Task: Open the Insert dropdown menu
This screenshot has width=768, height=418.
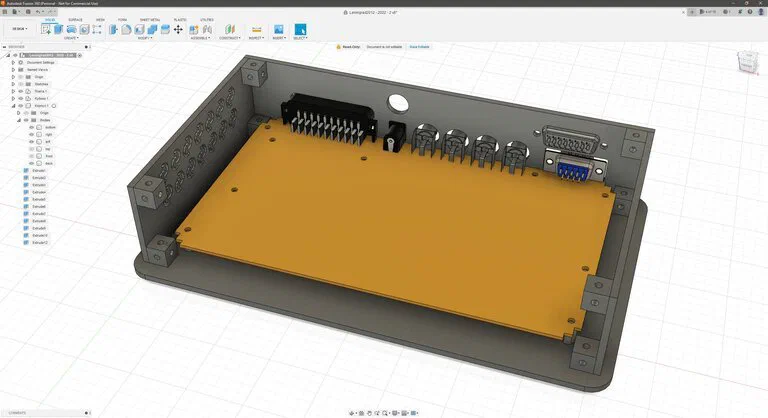Action: [279, 38]
